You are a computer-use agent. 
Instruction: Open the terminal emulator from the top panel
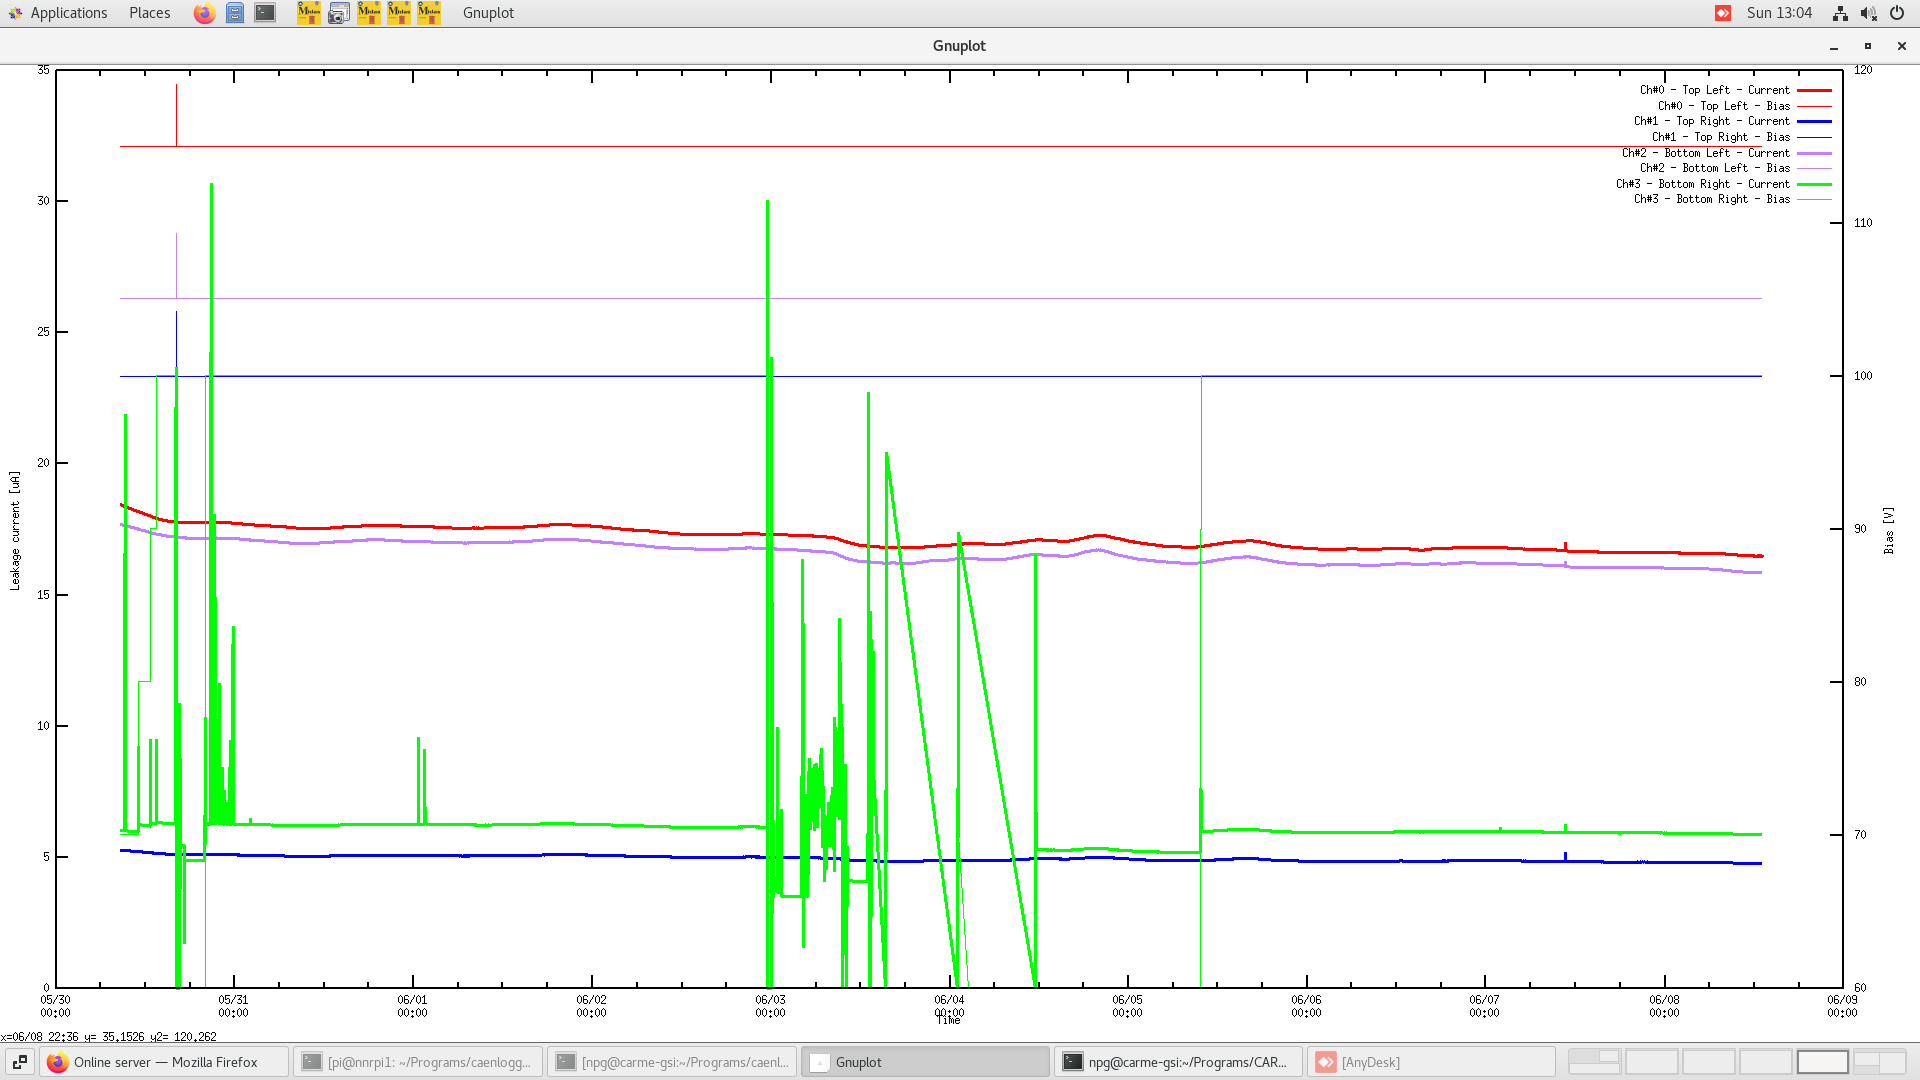pos(264,13)
